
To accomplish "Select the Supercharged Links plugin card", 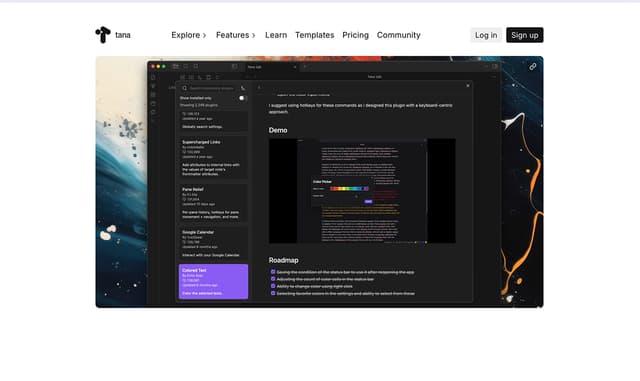I will point(213,158).
